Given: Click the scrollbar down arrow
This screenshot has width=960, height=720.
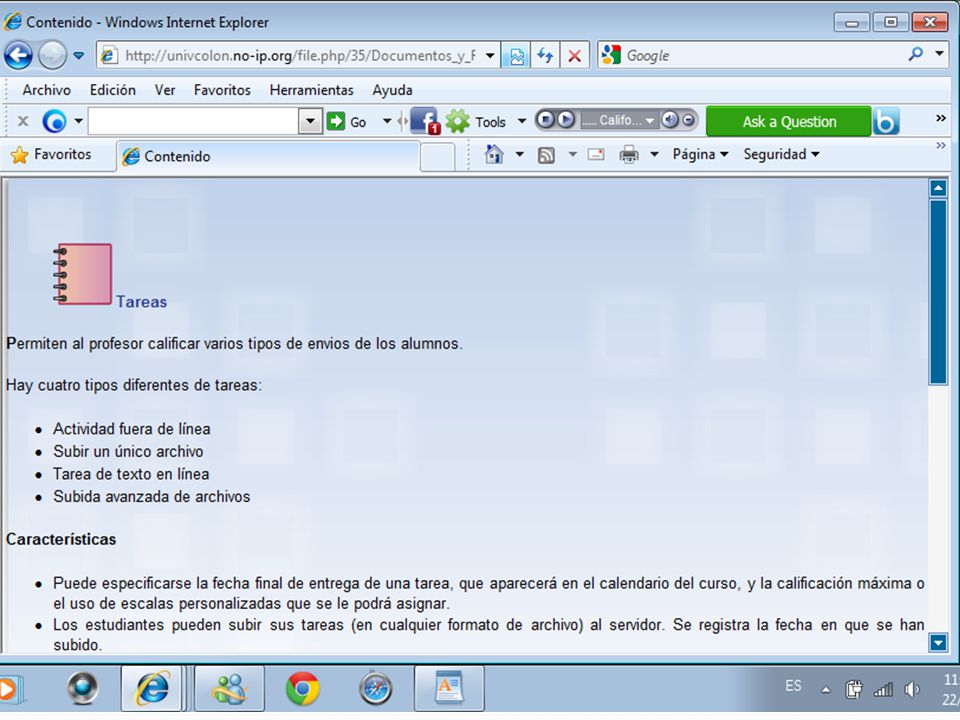Looking at the screenshot, I should point(938,642).
